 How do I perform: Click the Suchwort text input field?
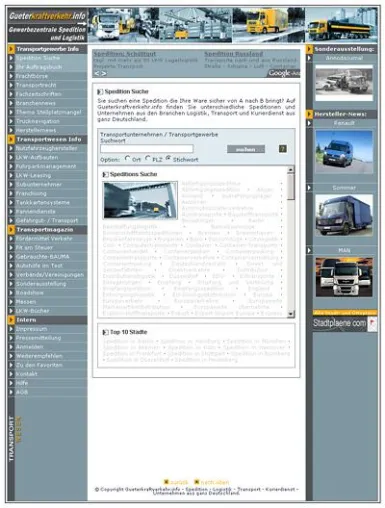[x=147, y=149]
